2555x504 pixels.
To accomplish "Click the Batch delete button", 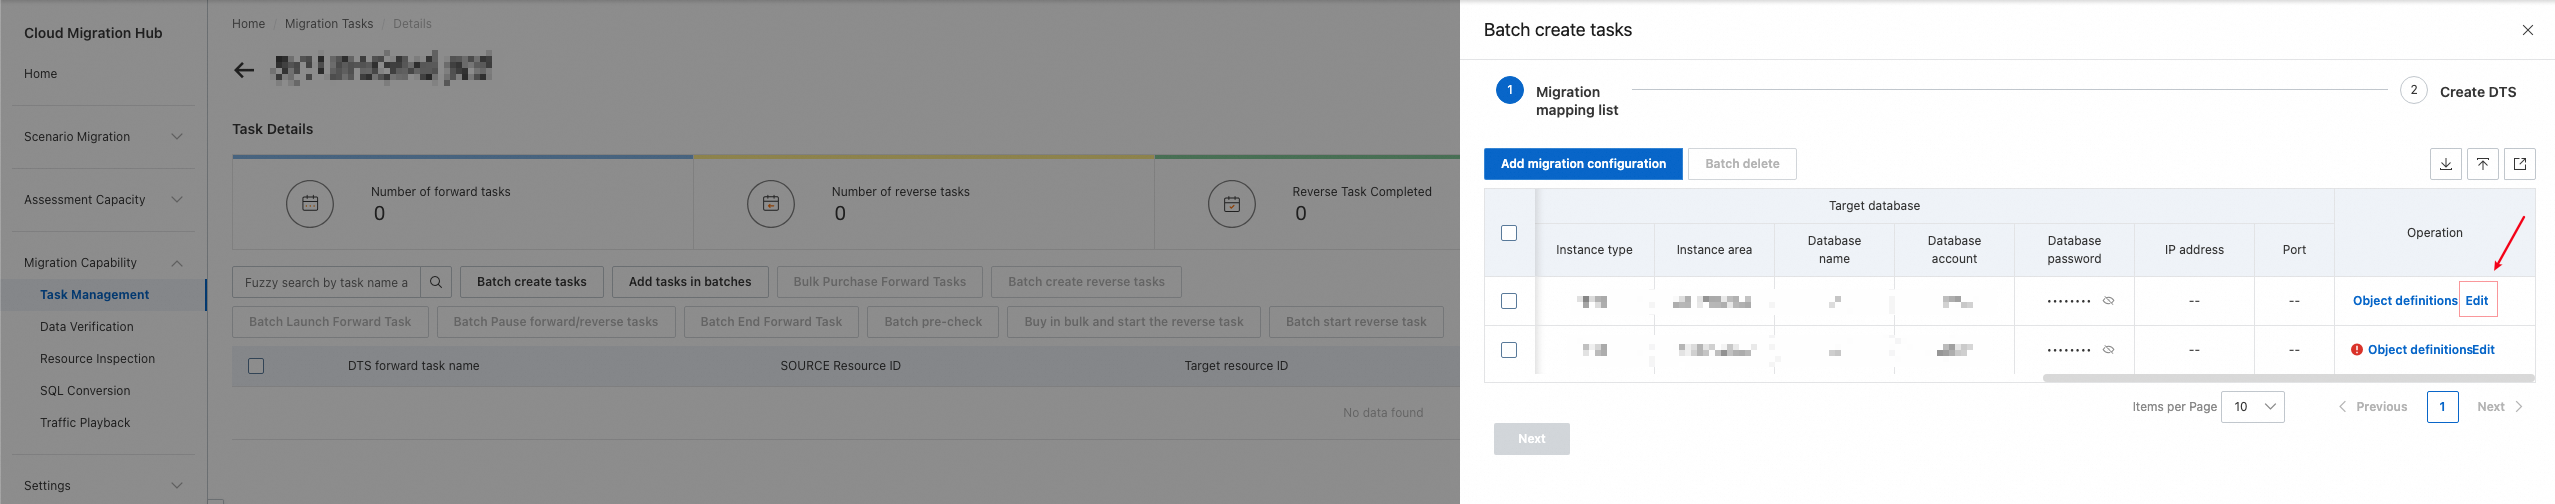I will point(1742,164).
